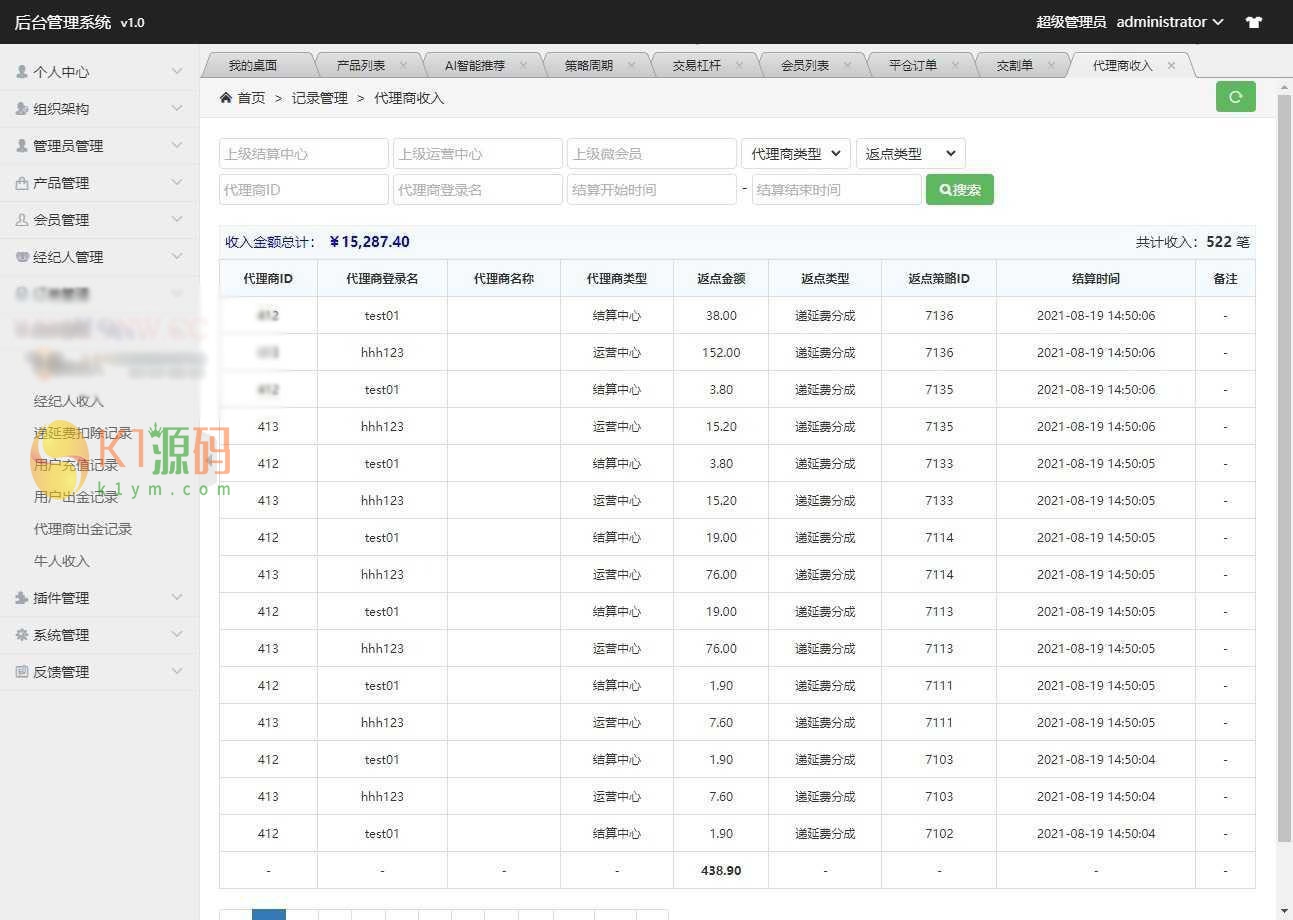Screen dimensions: 1293x920
Task: Open the theme skin icon top right
Action: [1253, 21]
